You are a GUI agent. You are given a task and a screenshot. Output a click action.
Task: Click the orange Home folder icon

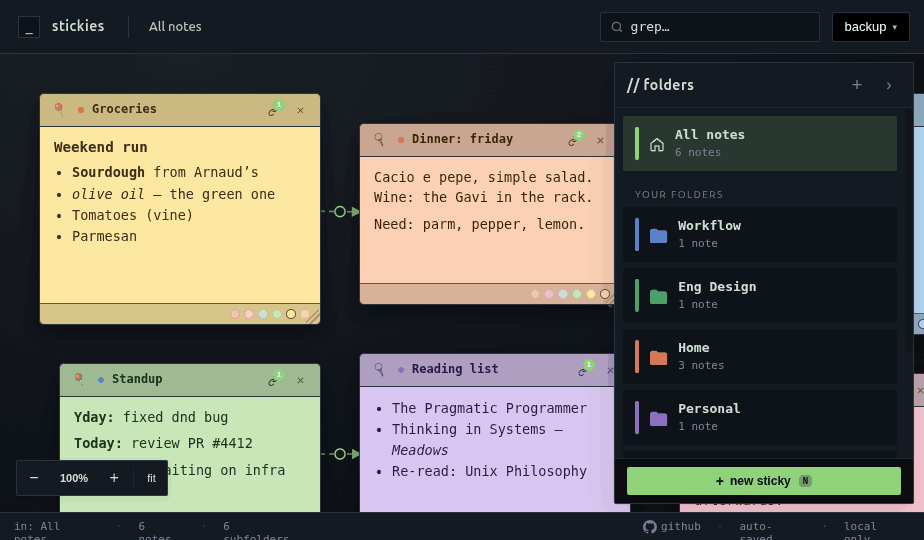(658, 357)
